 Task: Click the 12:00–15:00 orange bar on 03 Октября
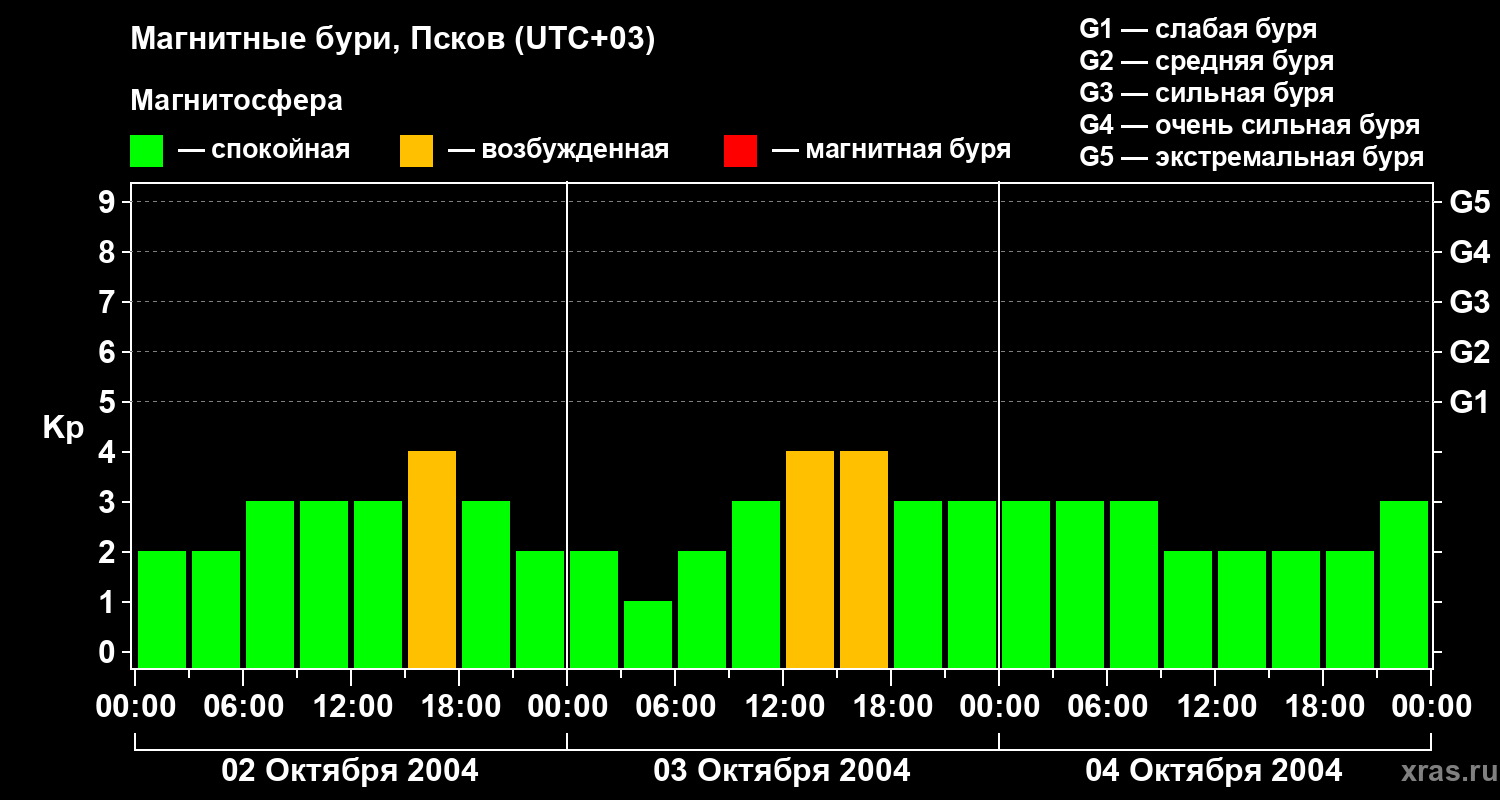pos(810,559)
